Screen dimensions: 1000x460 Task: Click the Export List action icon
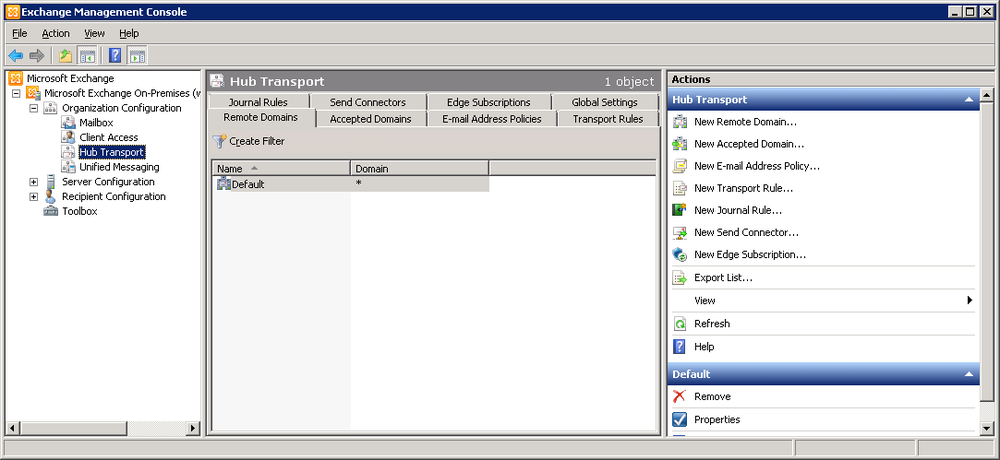[680, 278]
